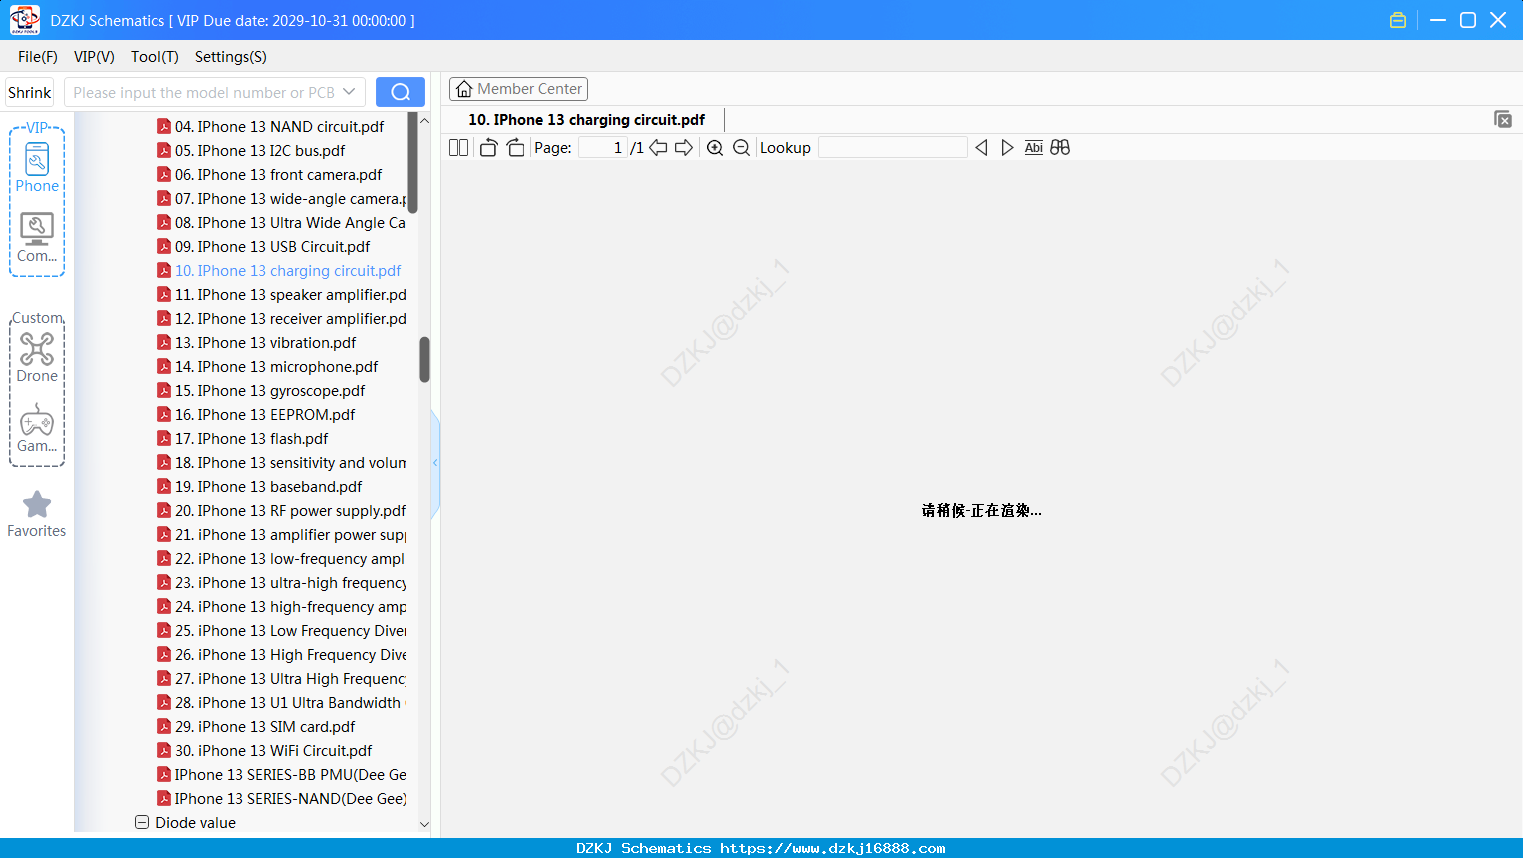The width and height of the screenshot is (1523, 858).
Task: Open the File(F) menu
Action: [38, 57]
